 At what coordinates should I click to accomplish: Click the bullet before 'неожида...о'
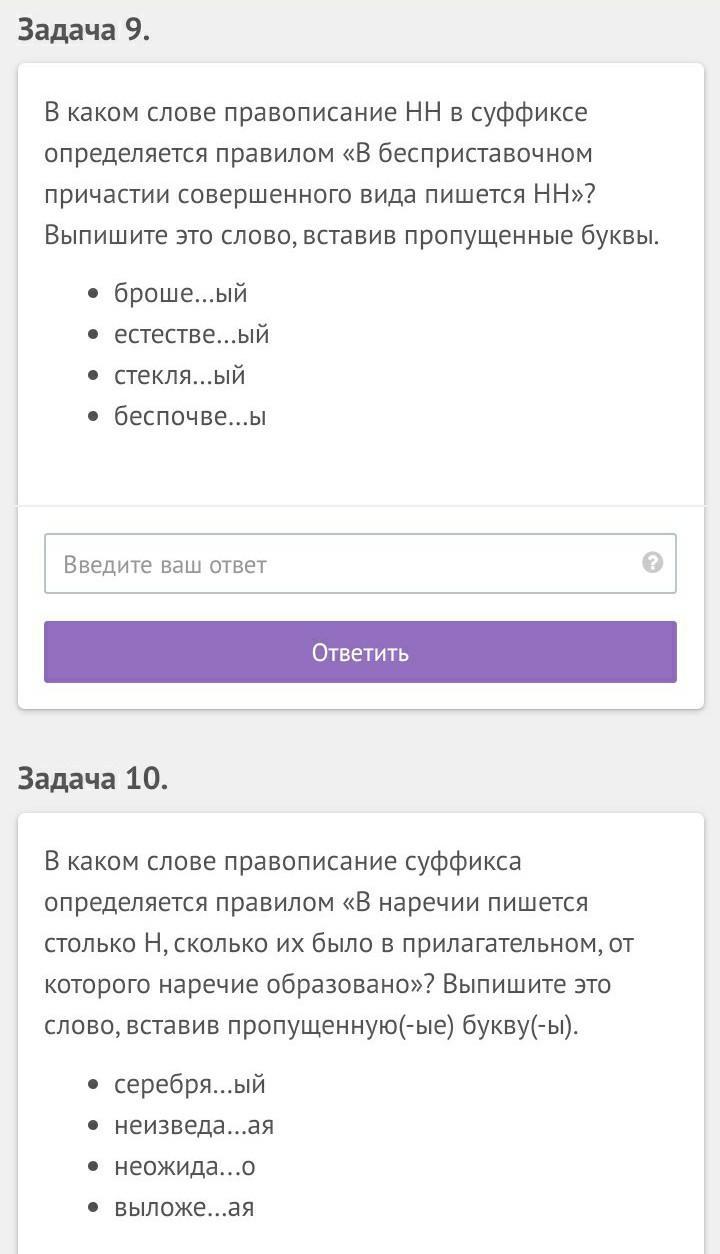[x=94, y=1168]
